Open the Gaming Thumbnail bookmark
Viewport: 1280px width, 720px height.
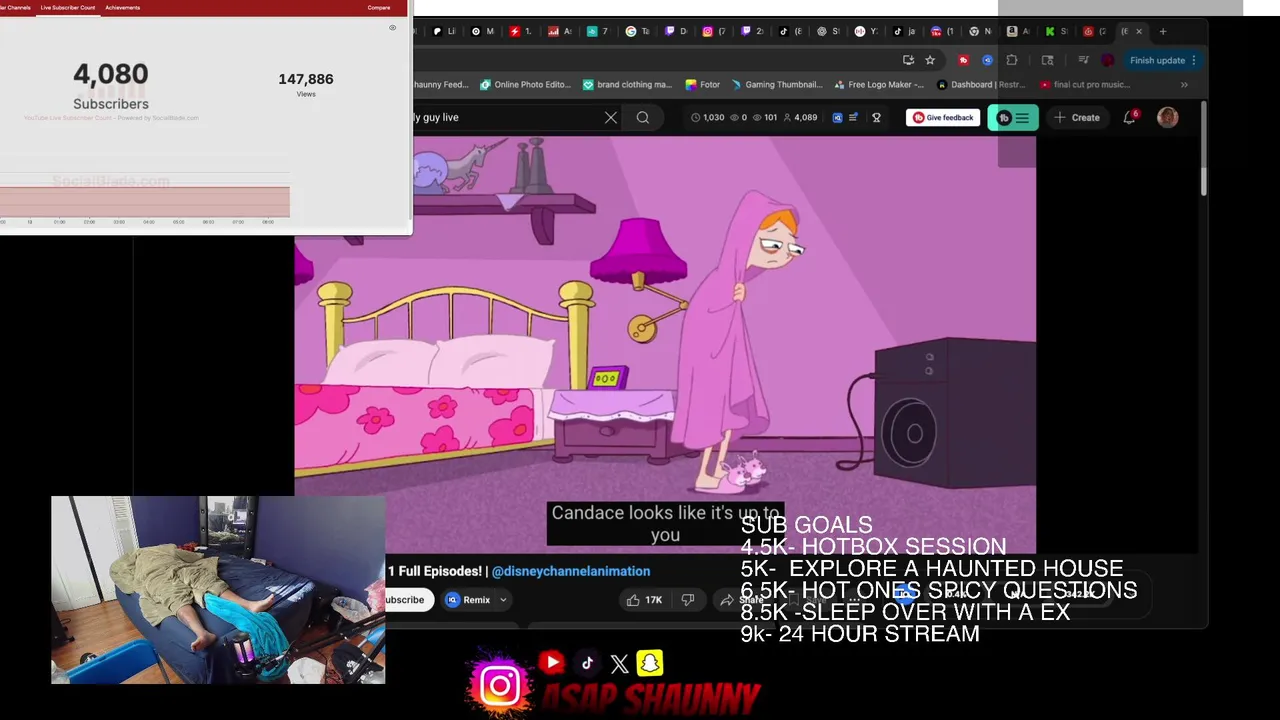pos(776,85)
